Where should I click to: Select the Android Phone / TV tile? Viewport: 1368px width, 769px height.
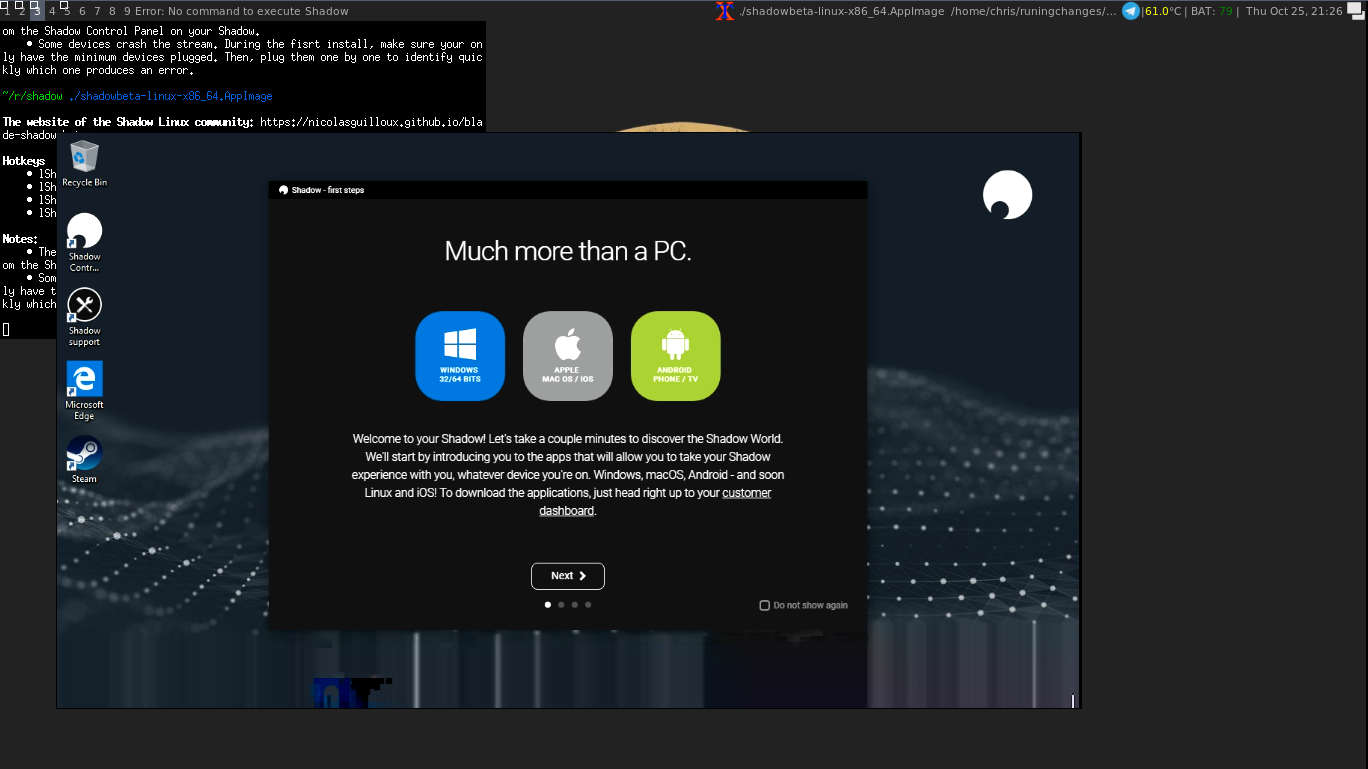pos(675,356)
